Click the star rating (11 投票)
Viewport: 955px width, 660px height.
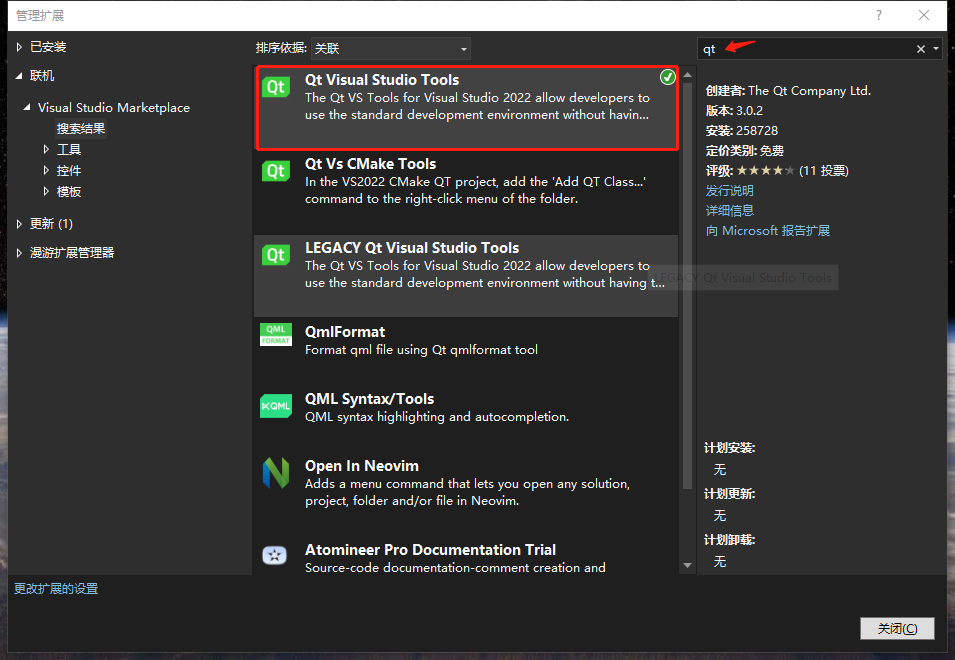point(777,170)
